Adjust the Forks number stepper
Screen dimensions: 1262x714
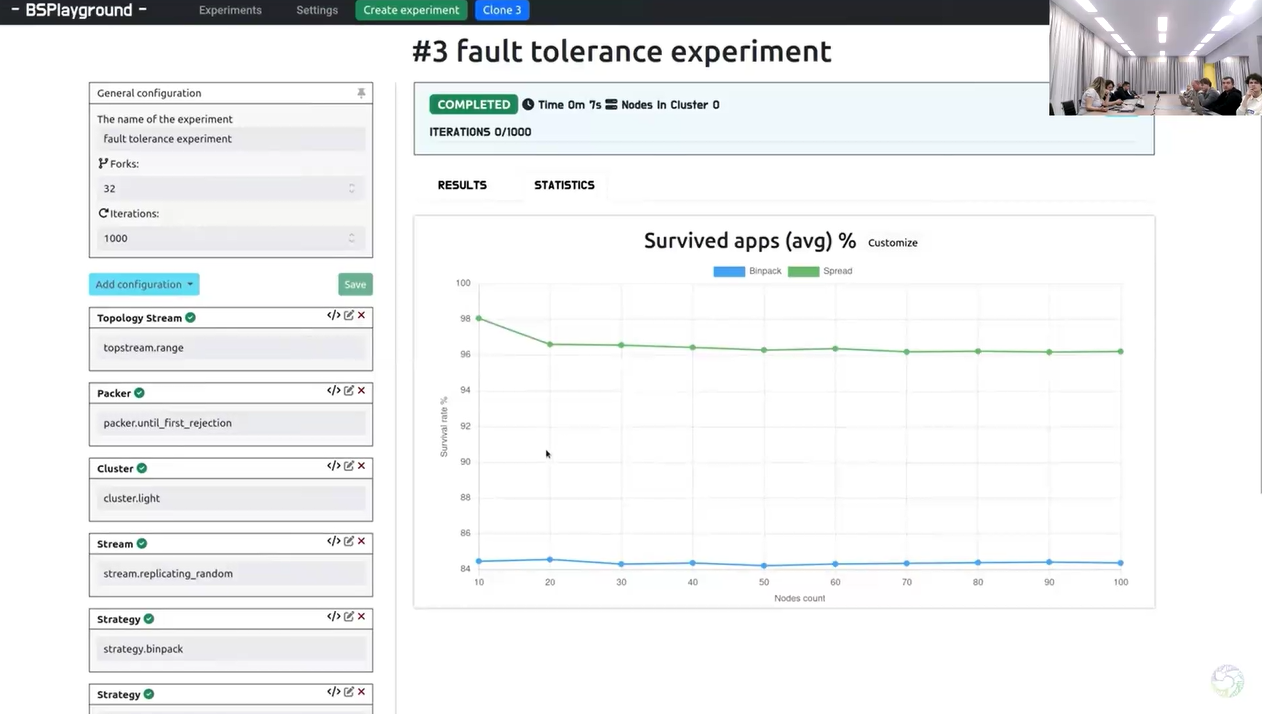tap(351, 189)
